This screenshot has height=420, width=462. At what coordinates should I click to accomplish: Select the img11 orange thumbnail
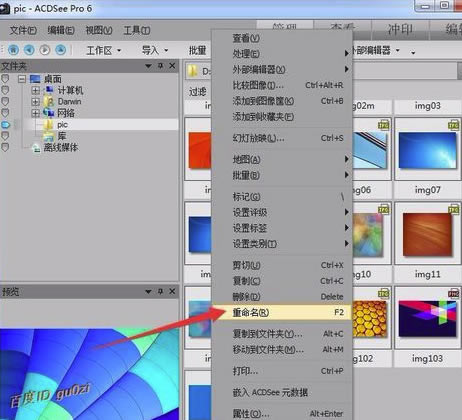[x=427, y=234]
